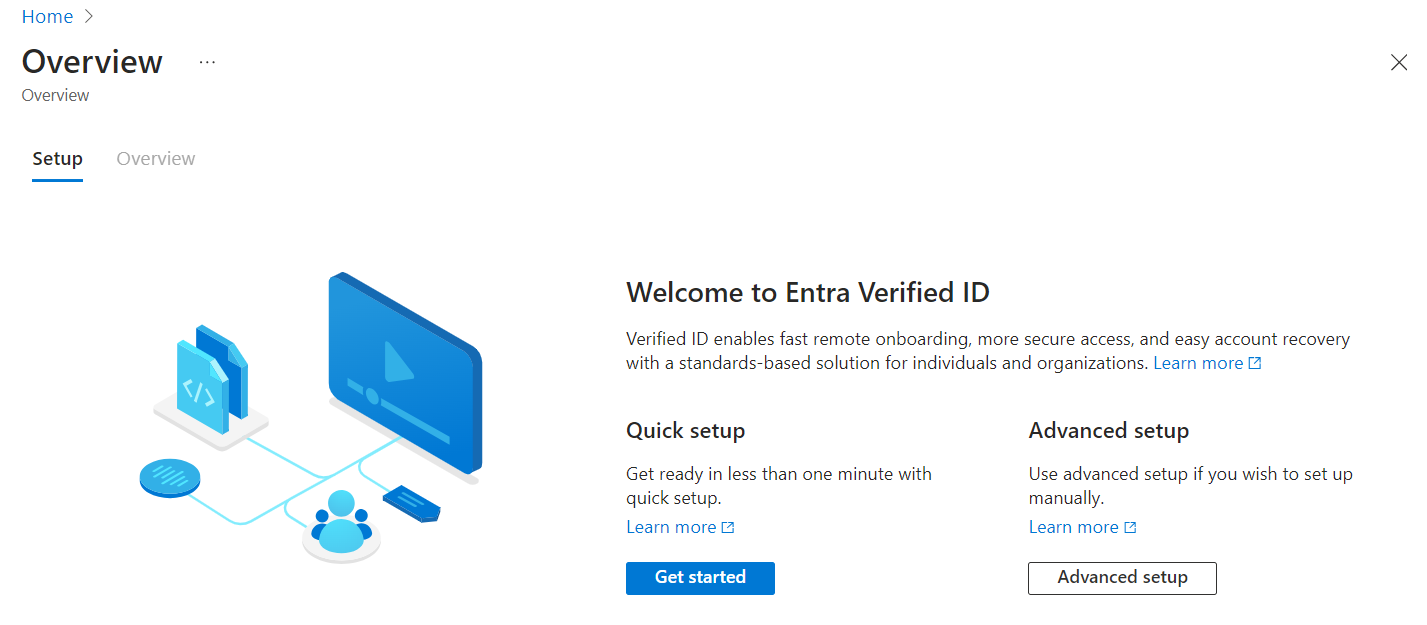Click external link icon under Quick setup

click(x=728, y=528)
